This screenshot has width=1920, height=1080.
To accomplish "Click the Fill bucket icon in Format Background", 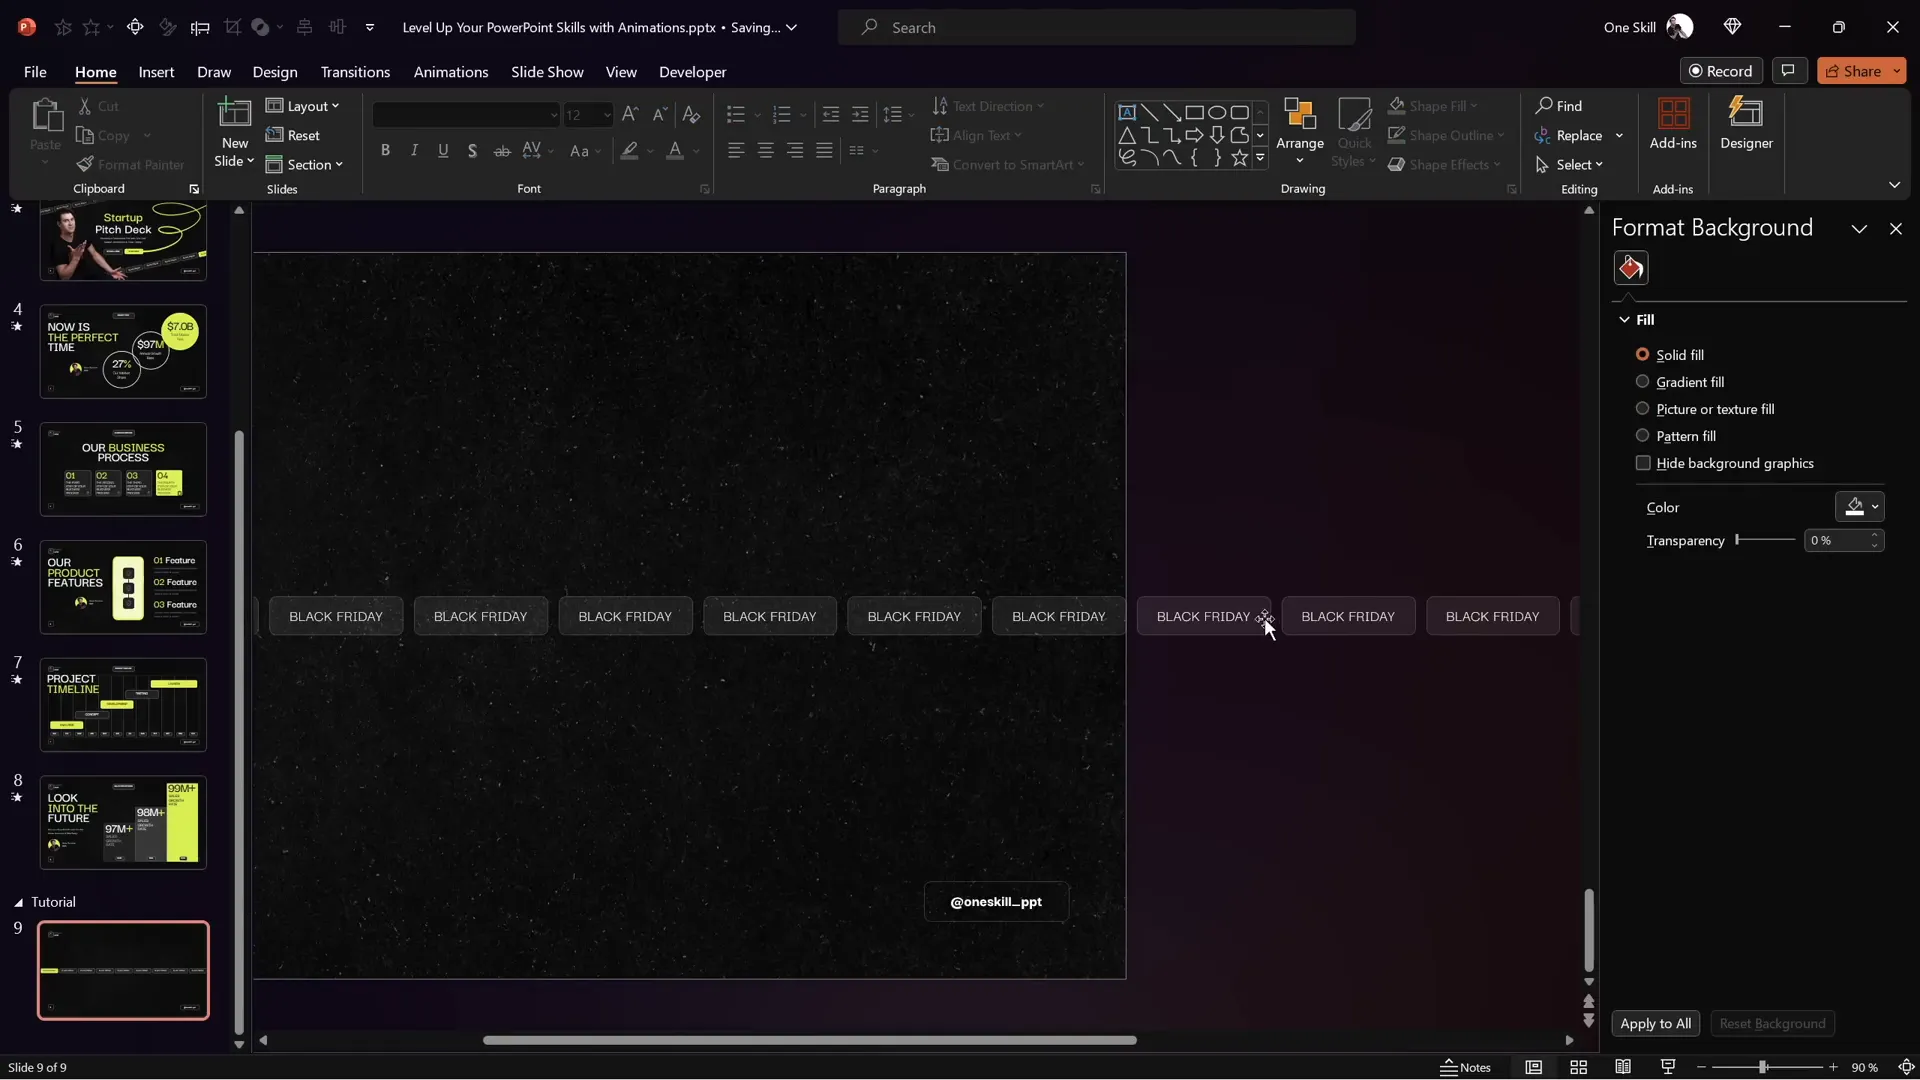I will [x=1631, y=268].
